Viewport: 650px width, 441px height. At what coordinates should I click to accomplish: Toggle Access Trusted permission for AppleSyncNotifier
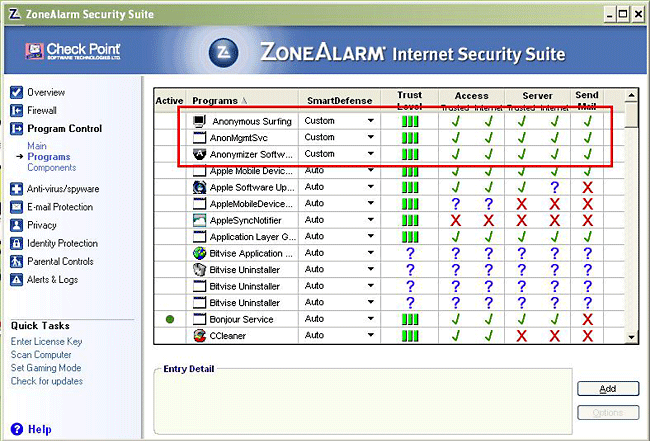pyautogui.click(x=456, y=220)
